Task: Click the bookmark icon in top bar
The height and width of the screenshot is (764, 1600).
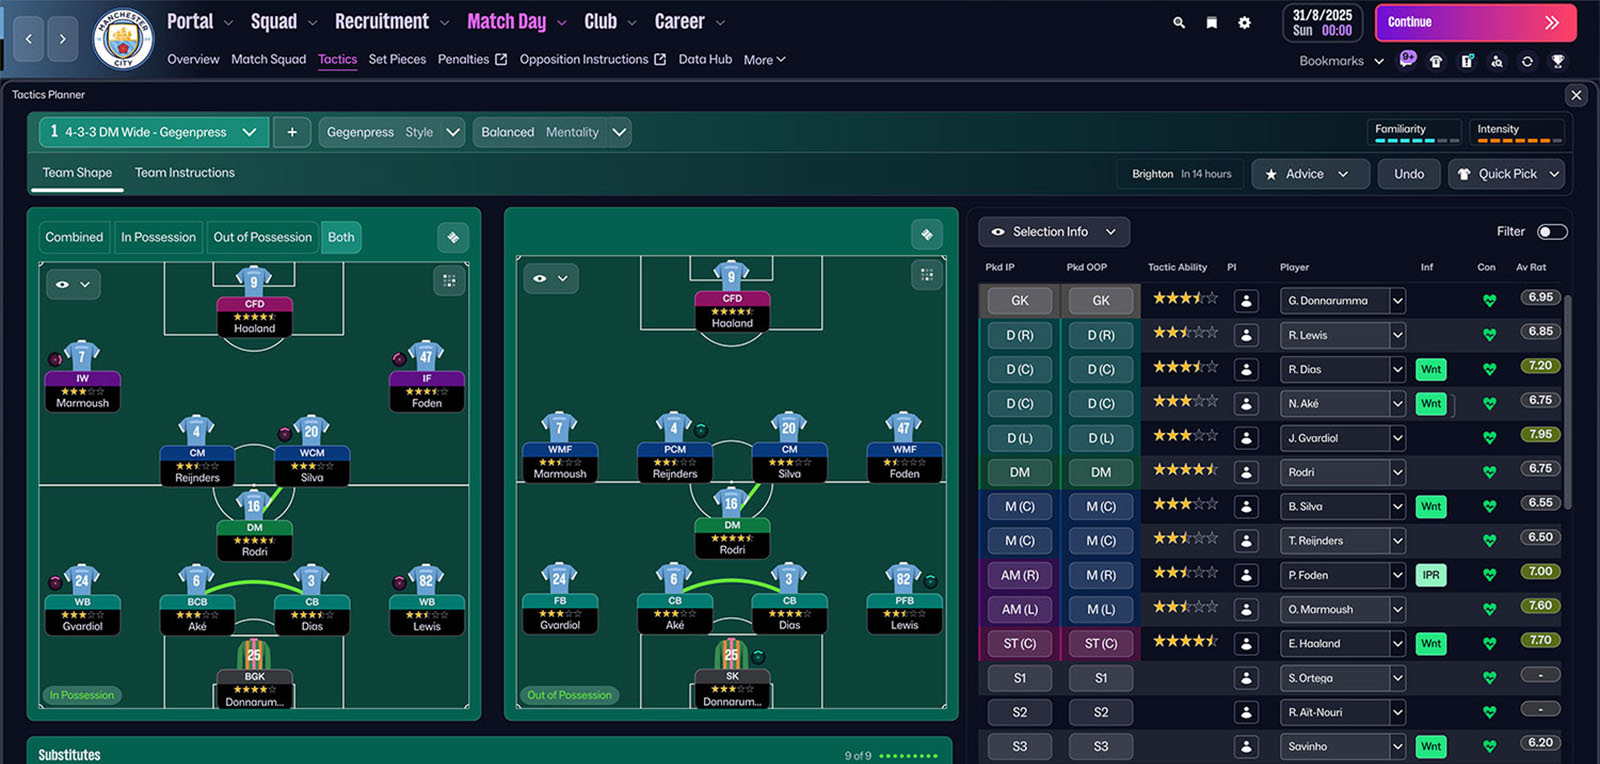Action: click(x=1212, y=22)
